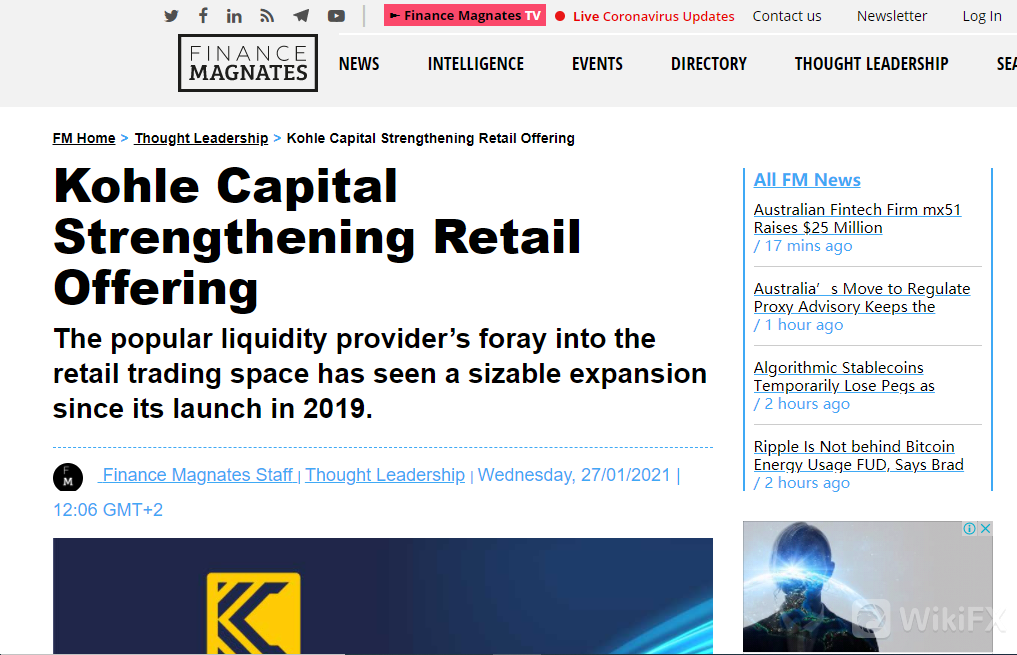
Task: Open the Twitter social icon
Action: [171, 16]
